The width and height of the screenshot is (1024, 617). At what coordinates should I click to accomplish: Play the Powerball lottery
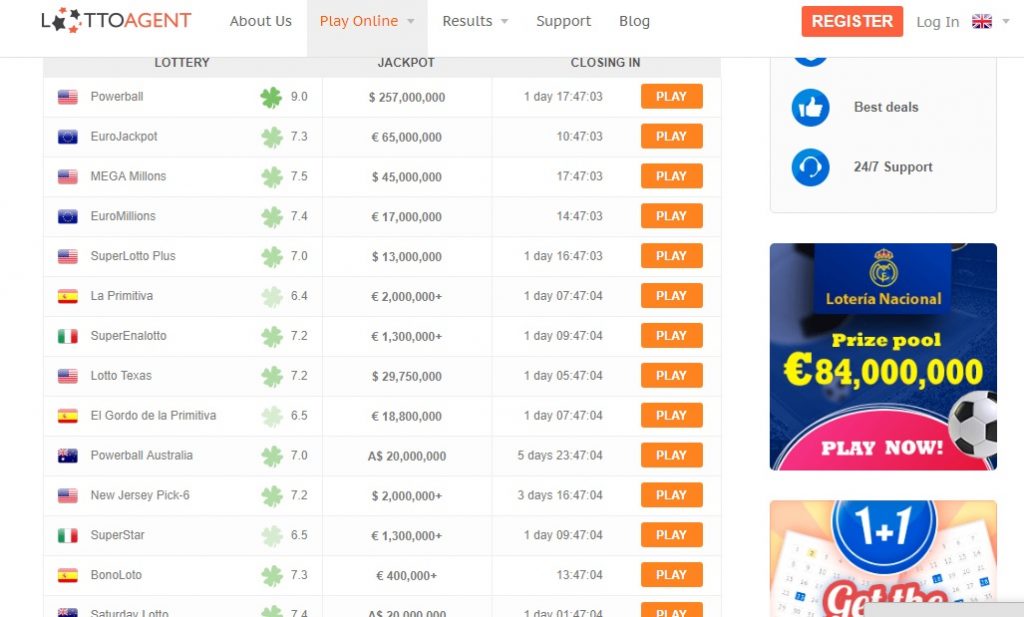(x=671, y=96)
